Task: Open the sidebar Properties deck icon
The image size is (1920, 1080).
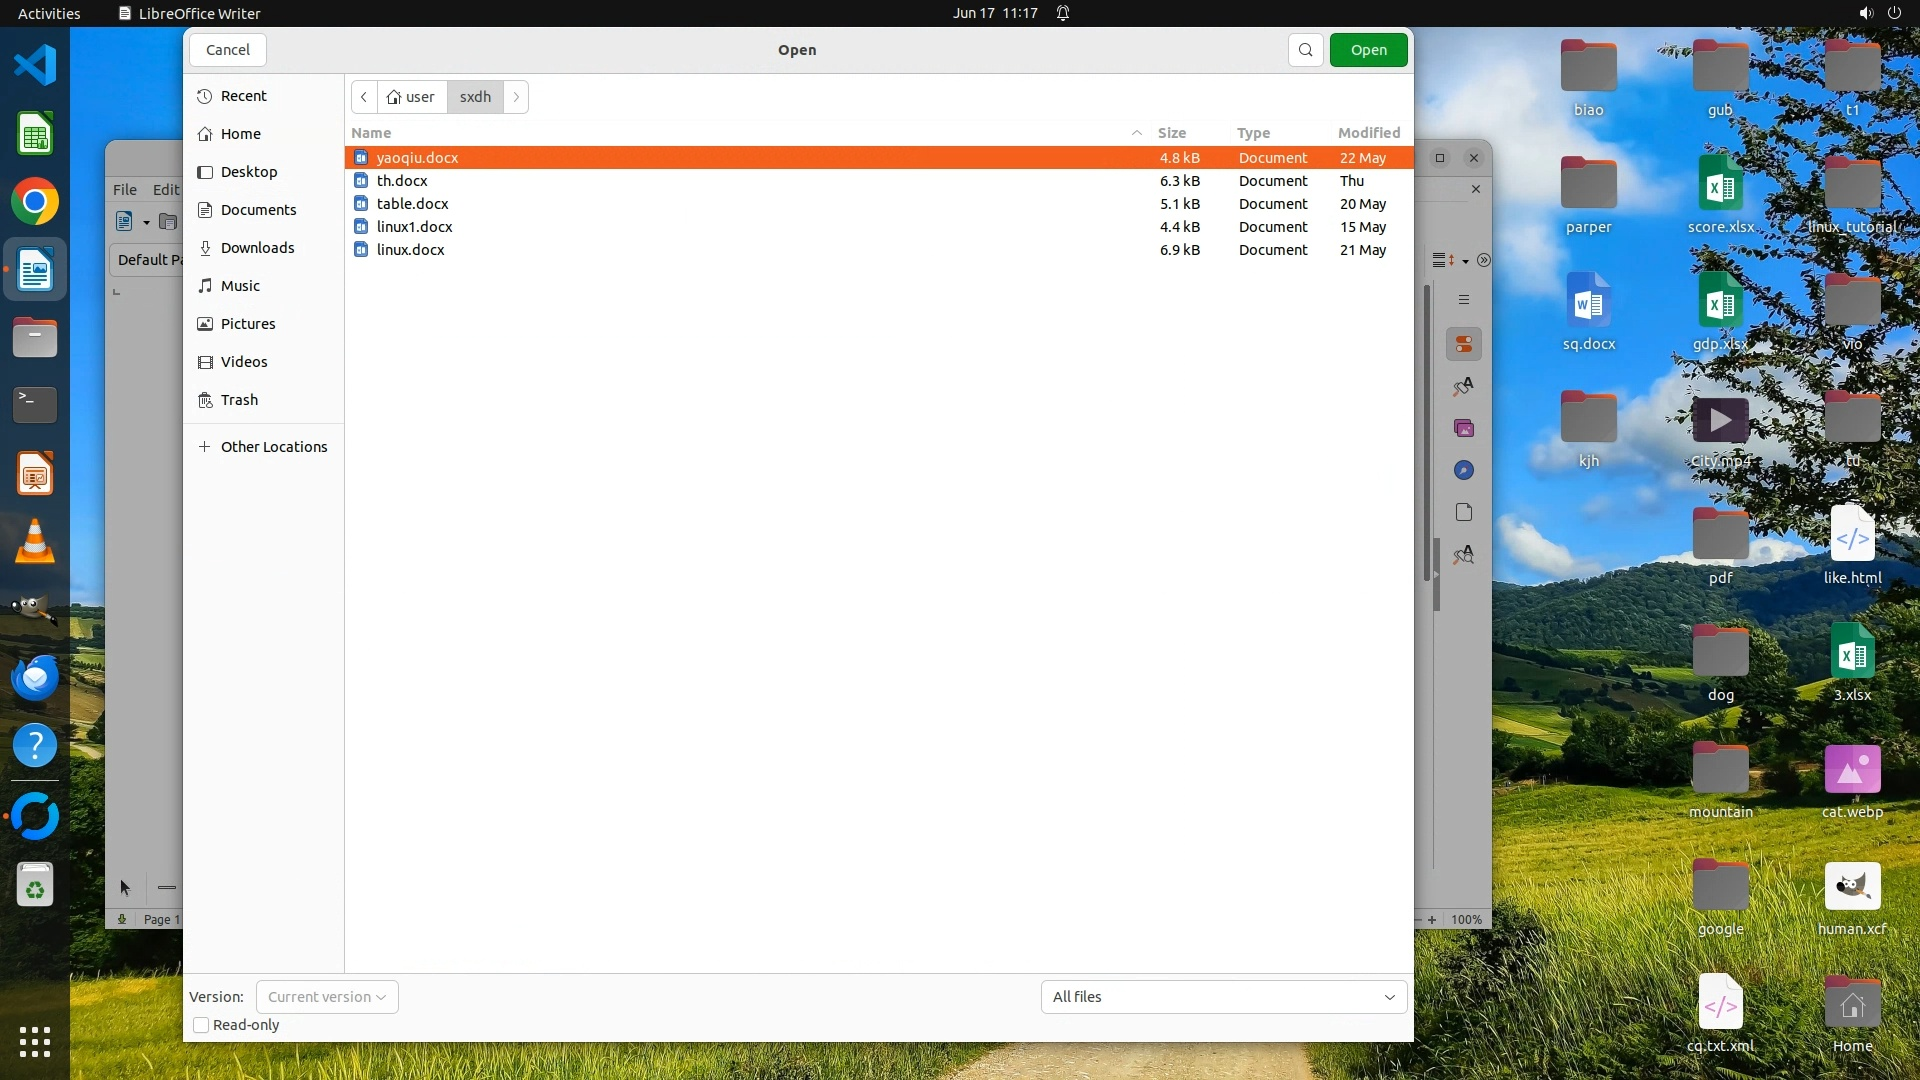Action: pyautogui.click(x=1464, y=345)
